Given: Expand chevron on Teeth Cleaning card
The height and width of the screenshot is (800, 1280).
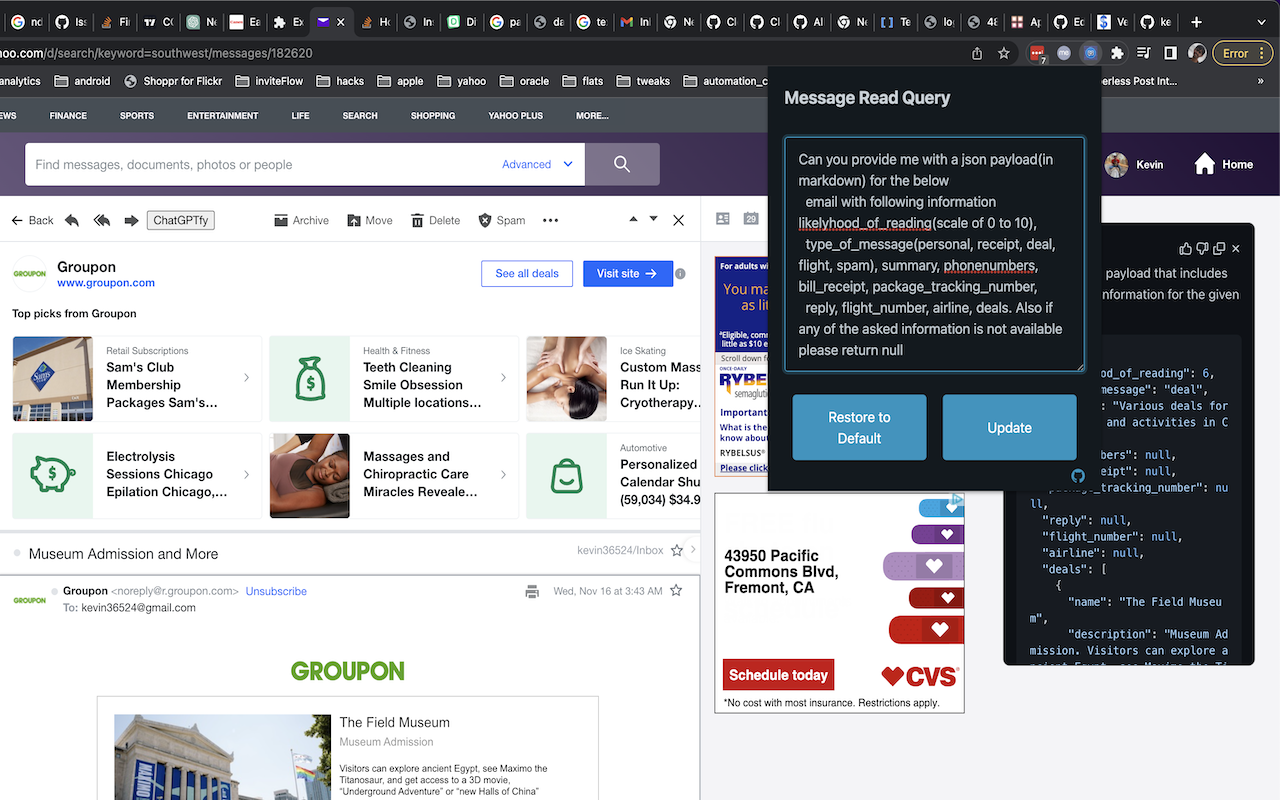Looking at the screenshot, I should 503,377.
